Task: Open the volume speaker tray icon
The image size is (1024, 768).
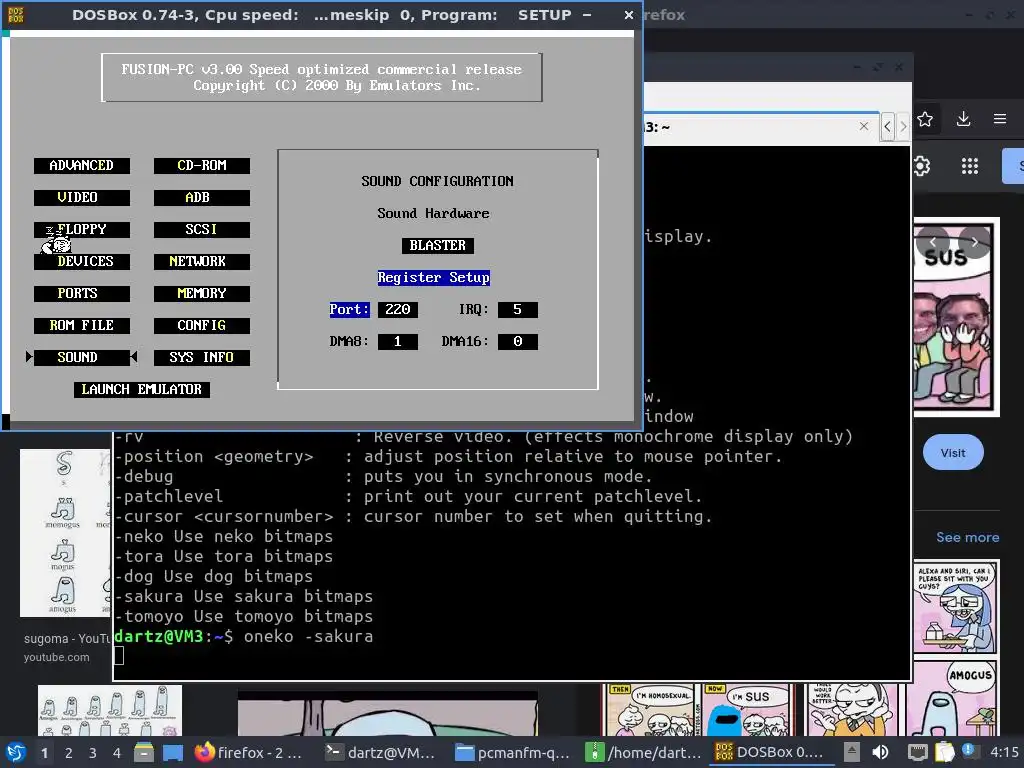Action: [880, 752]
